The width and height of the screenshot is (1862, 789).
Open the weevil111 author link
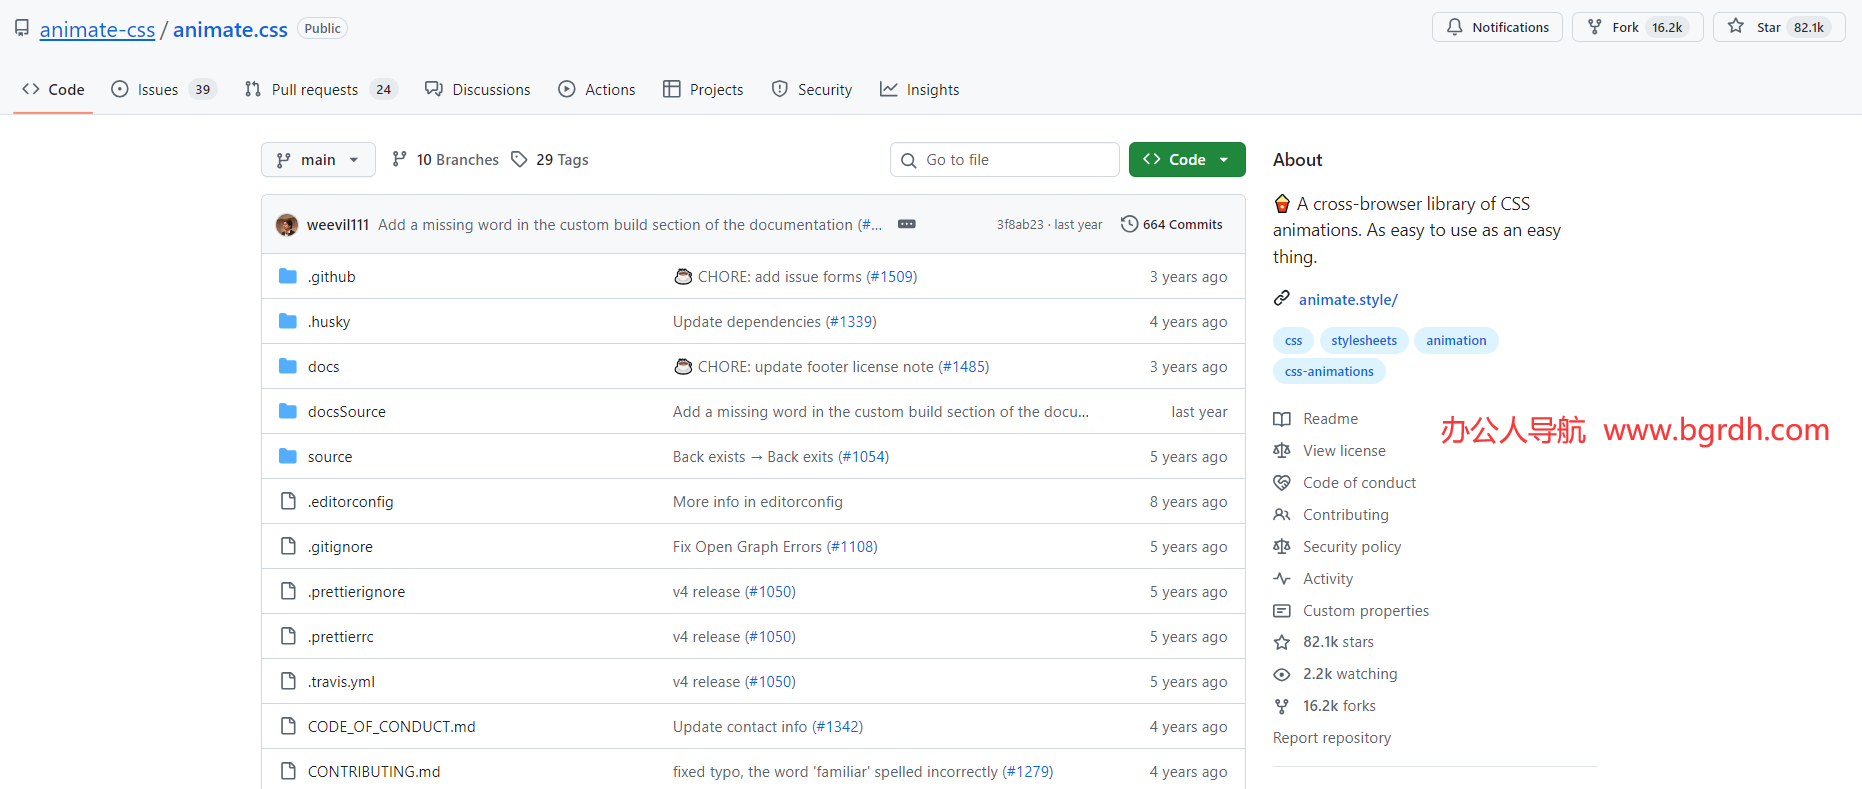338,225
